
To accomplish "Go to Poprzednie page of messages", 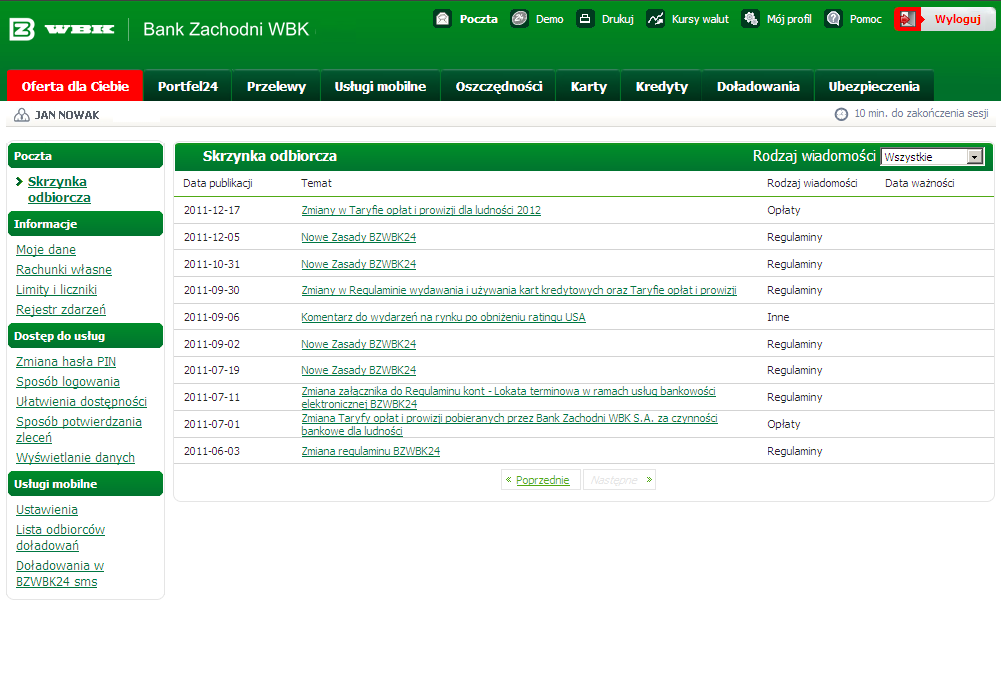I will point(540,480).
